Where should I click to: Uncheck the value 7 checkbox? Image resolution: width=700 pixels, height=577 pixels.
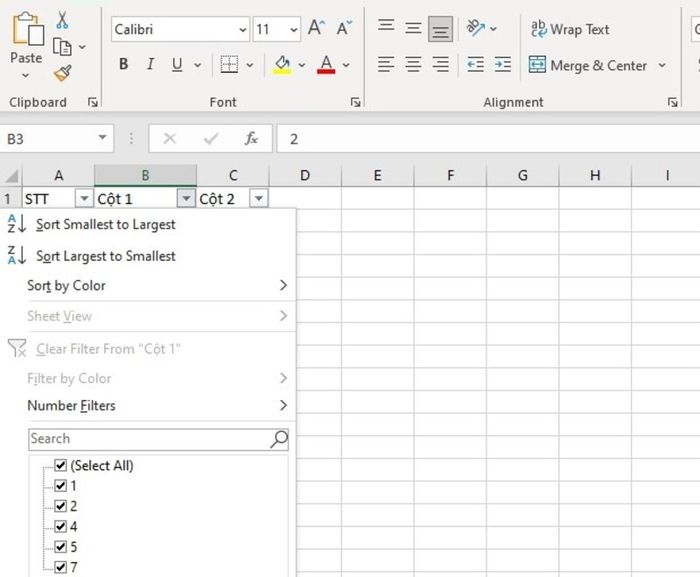pos(61,567)
